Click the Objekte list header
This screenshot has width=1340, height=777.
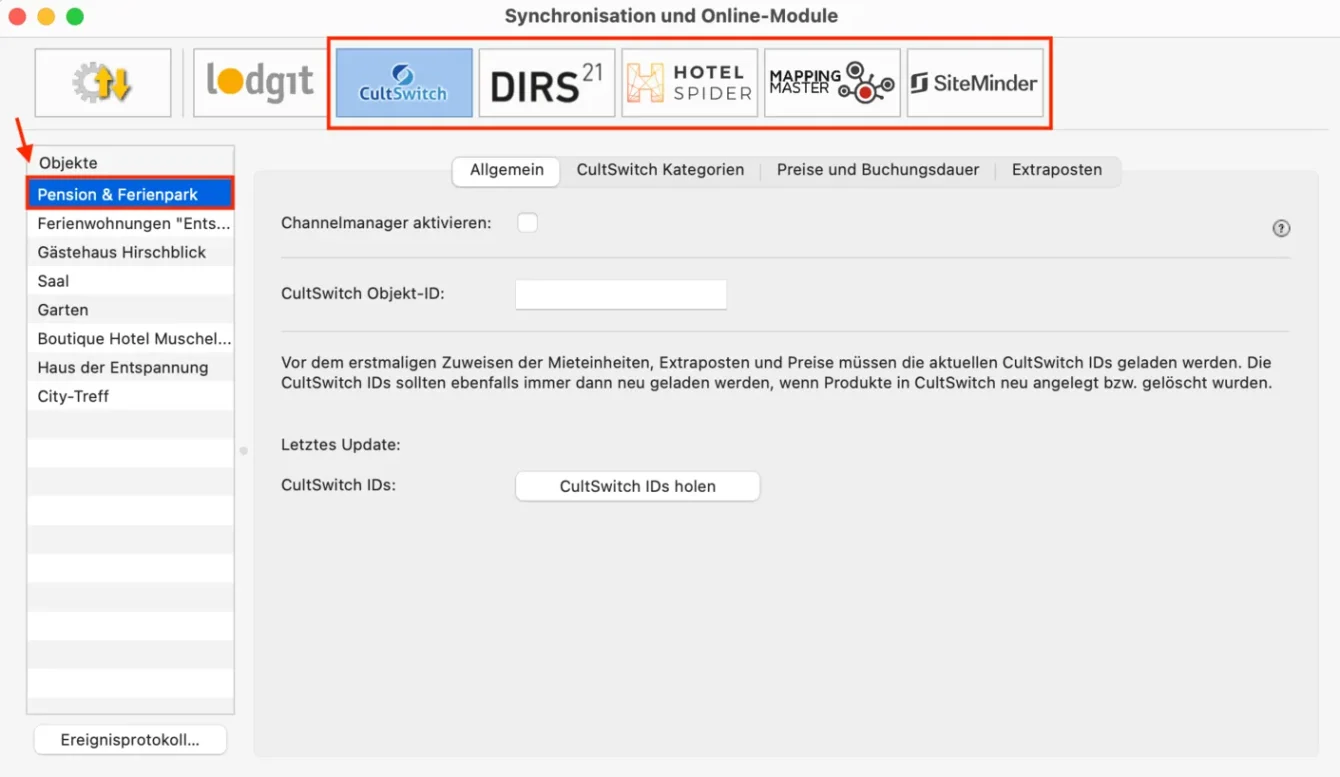coord(130,162)
